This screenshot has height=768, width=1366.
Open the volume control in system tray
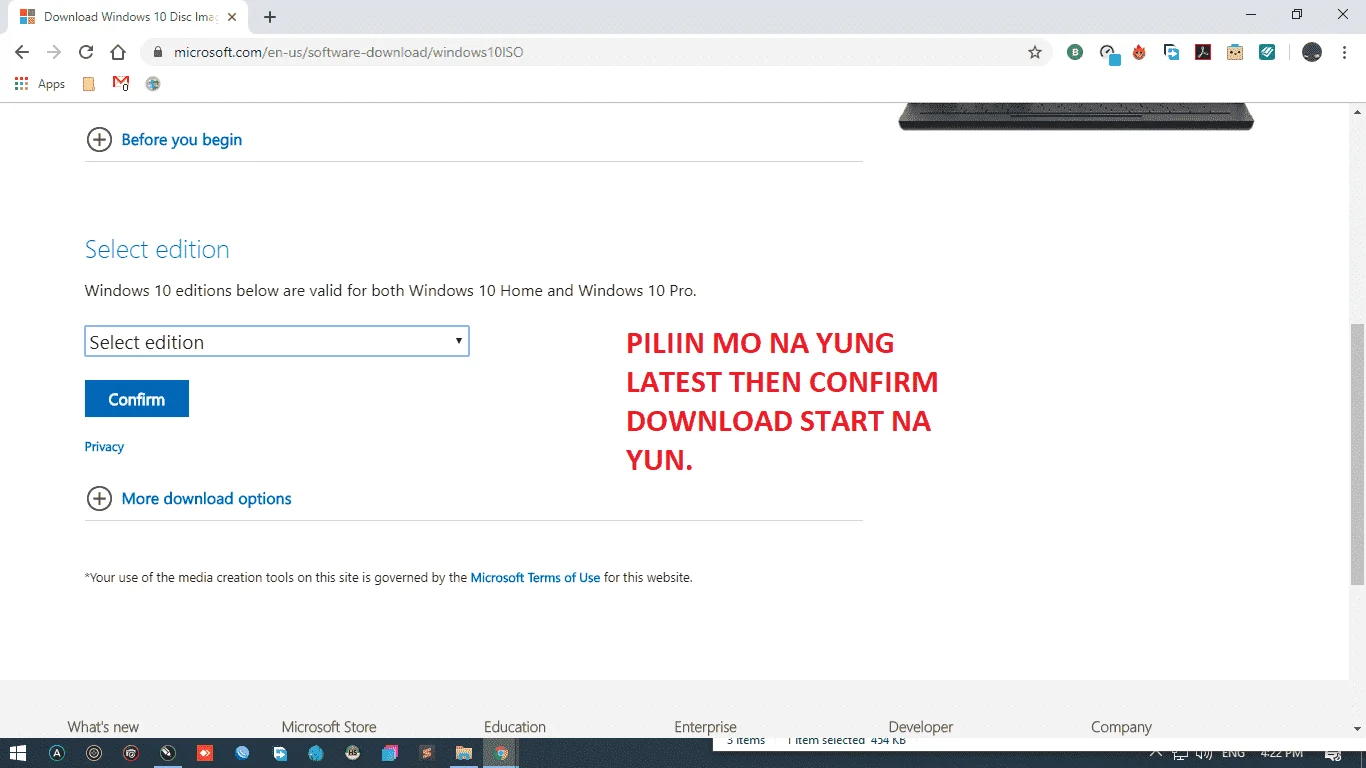(x=1204, y=753)
